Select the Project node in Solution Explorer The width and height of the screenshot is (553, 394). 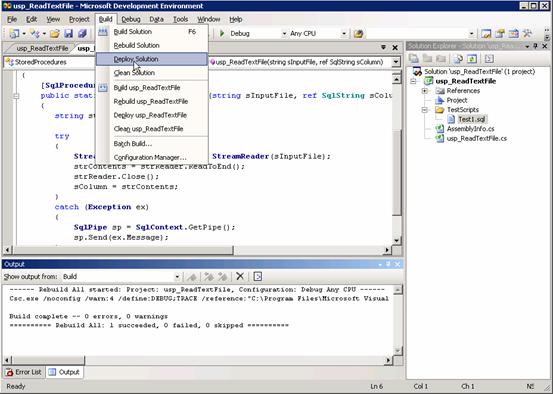coord(457,100)
